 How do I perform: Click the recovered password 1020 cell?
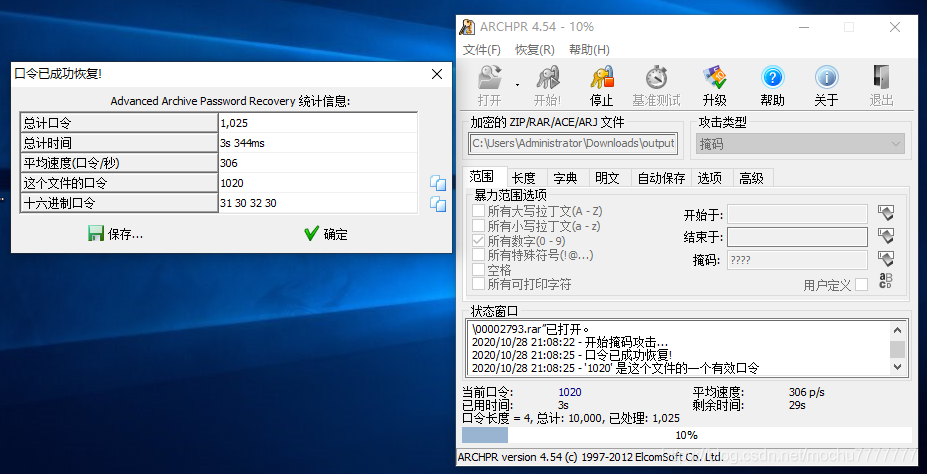[317, 183]
